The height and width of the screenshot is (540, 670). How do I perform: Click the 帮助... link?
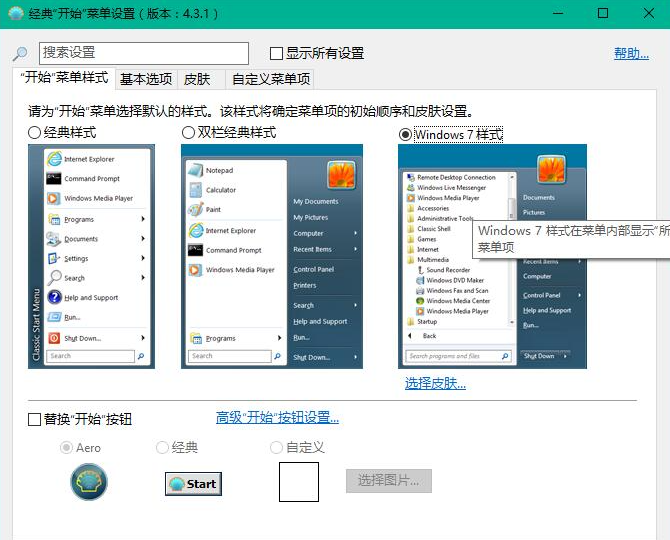pyautogui.click(x=631, y=54)
